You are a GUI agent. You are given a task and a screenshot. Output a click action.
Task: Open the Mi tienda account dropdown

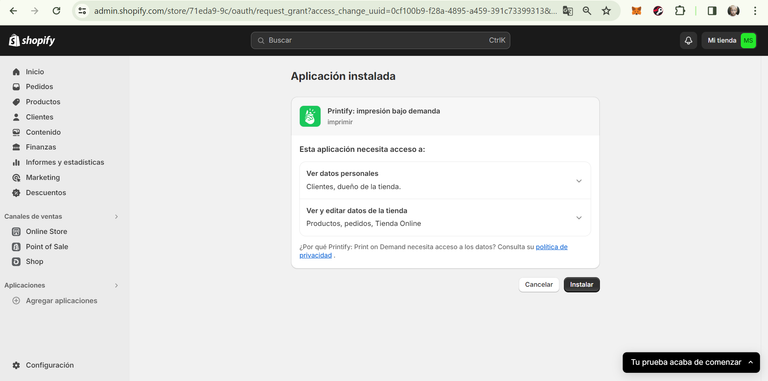point(729,41)
